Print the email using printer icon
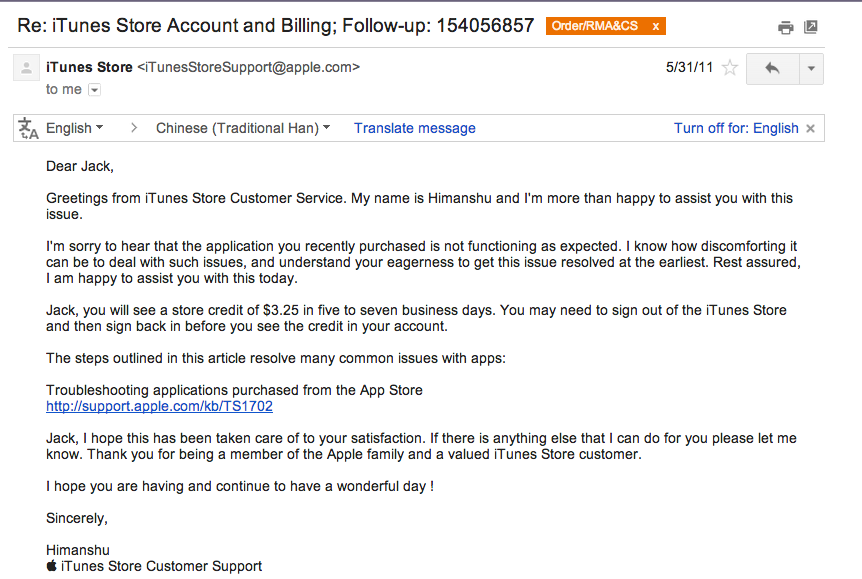The image size is (862, 579). (x=786, y=27)
